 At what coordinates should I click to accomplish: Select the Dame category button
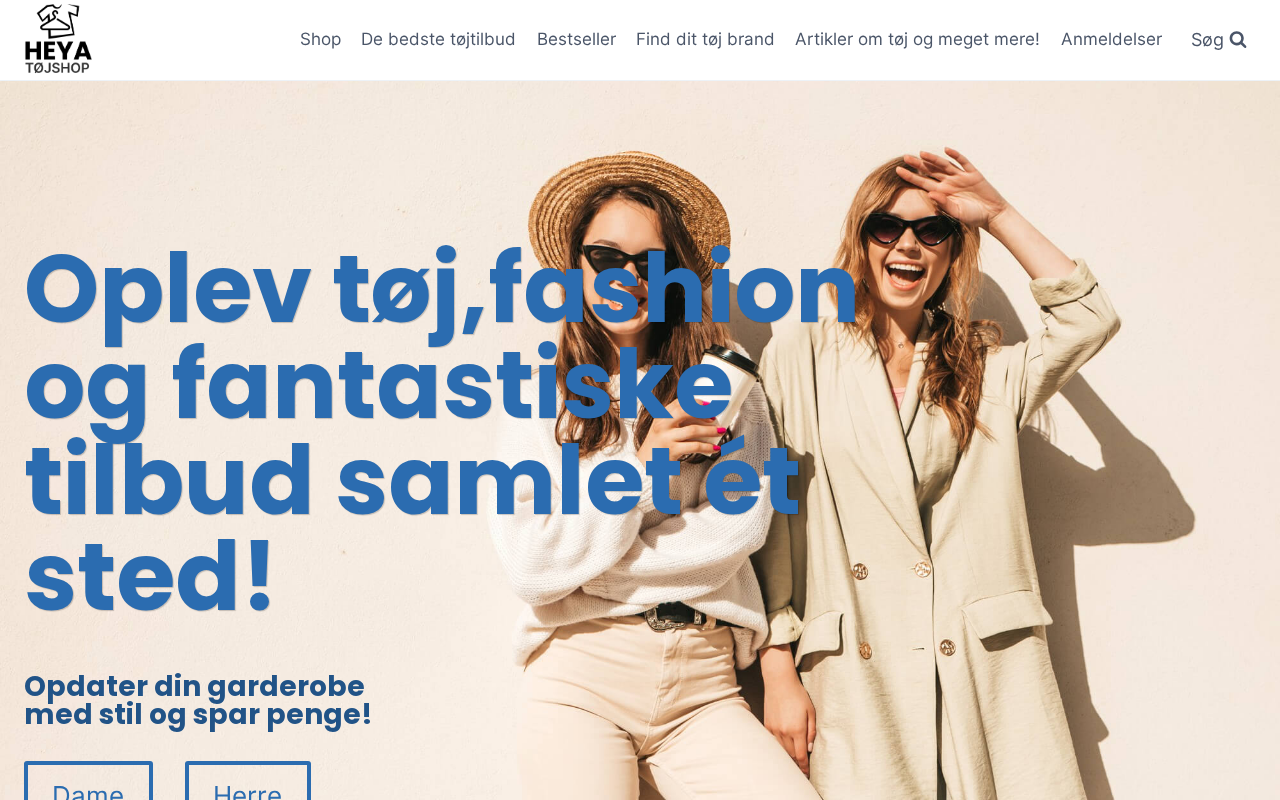click(88, 781)
